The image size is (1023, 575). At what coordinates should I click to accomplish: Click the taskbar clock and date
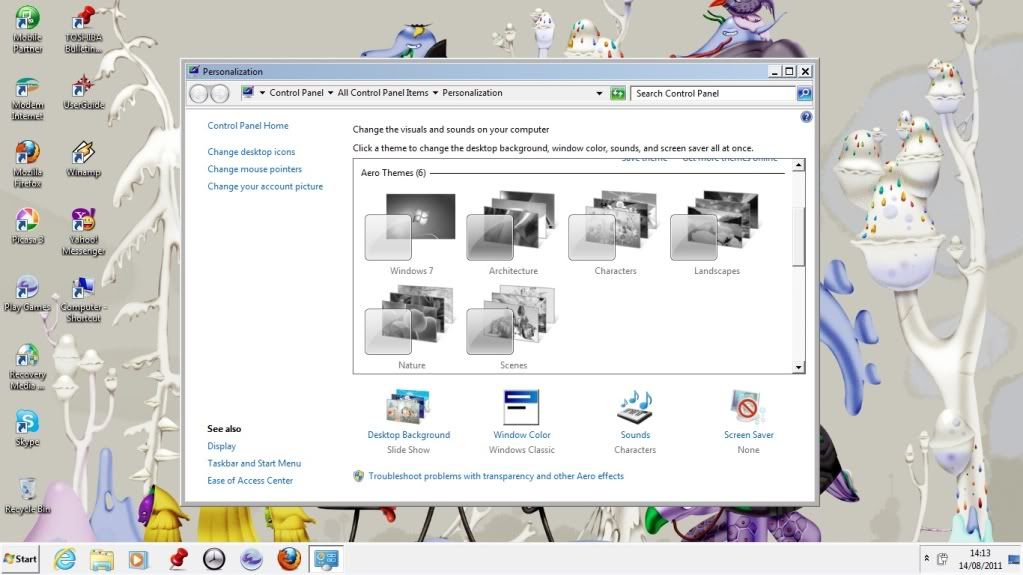[980, 559]
